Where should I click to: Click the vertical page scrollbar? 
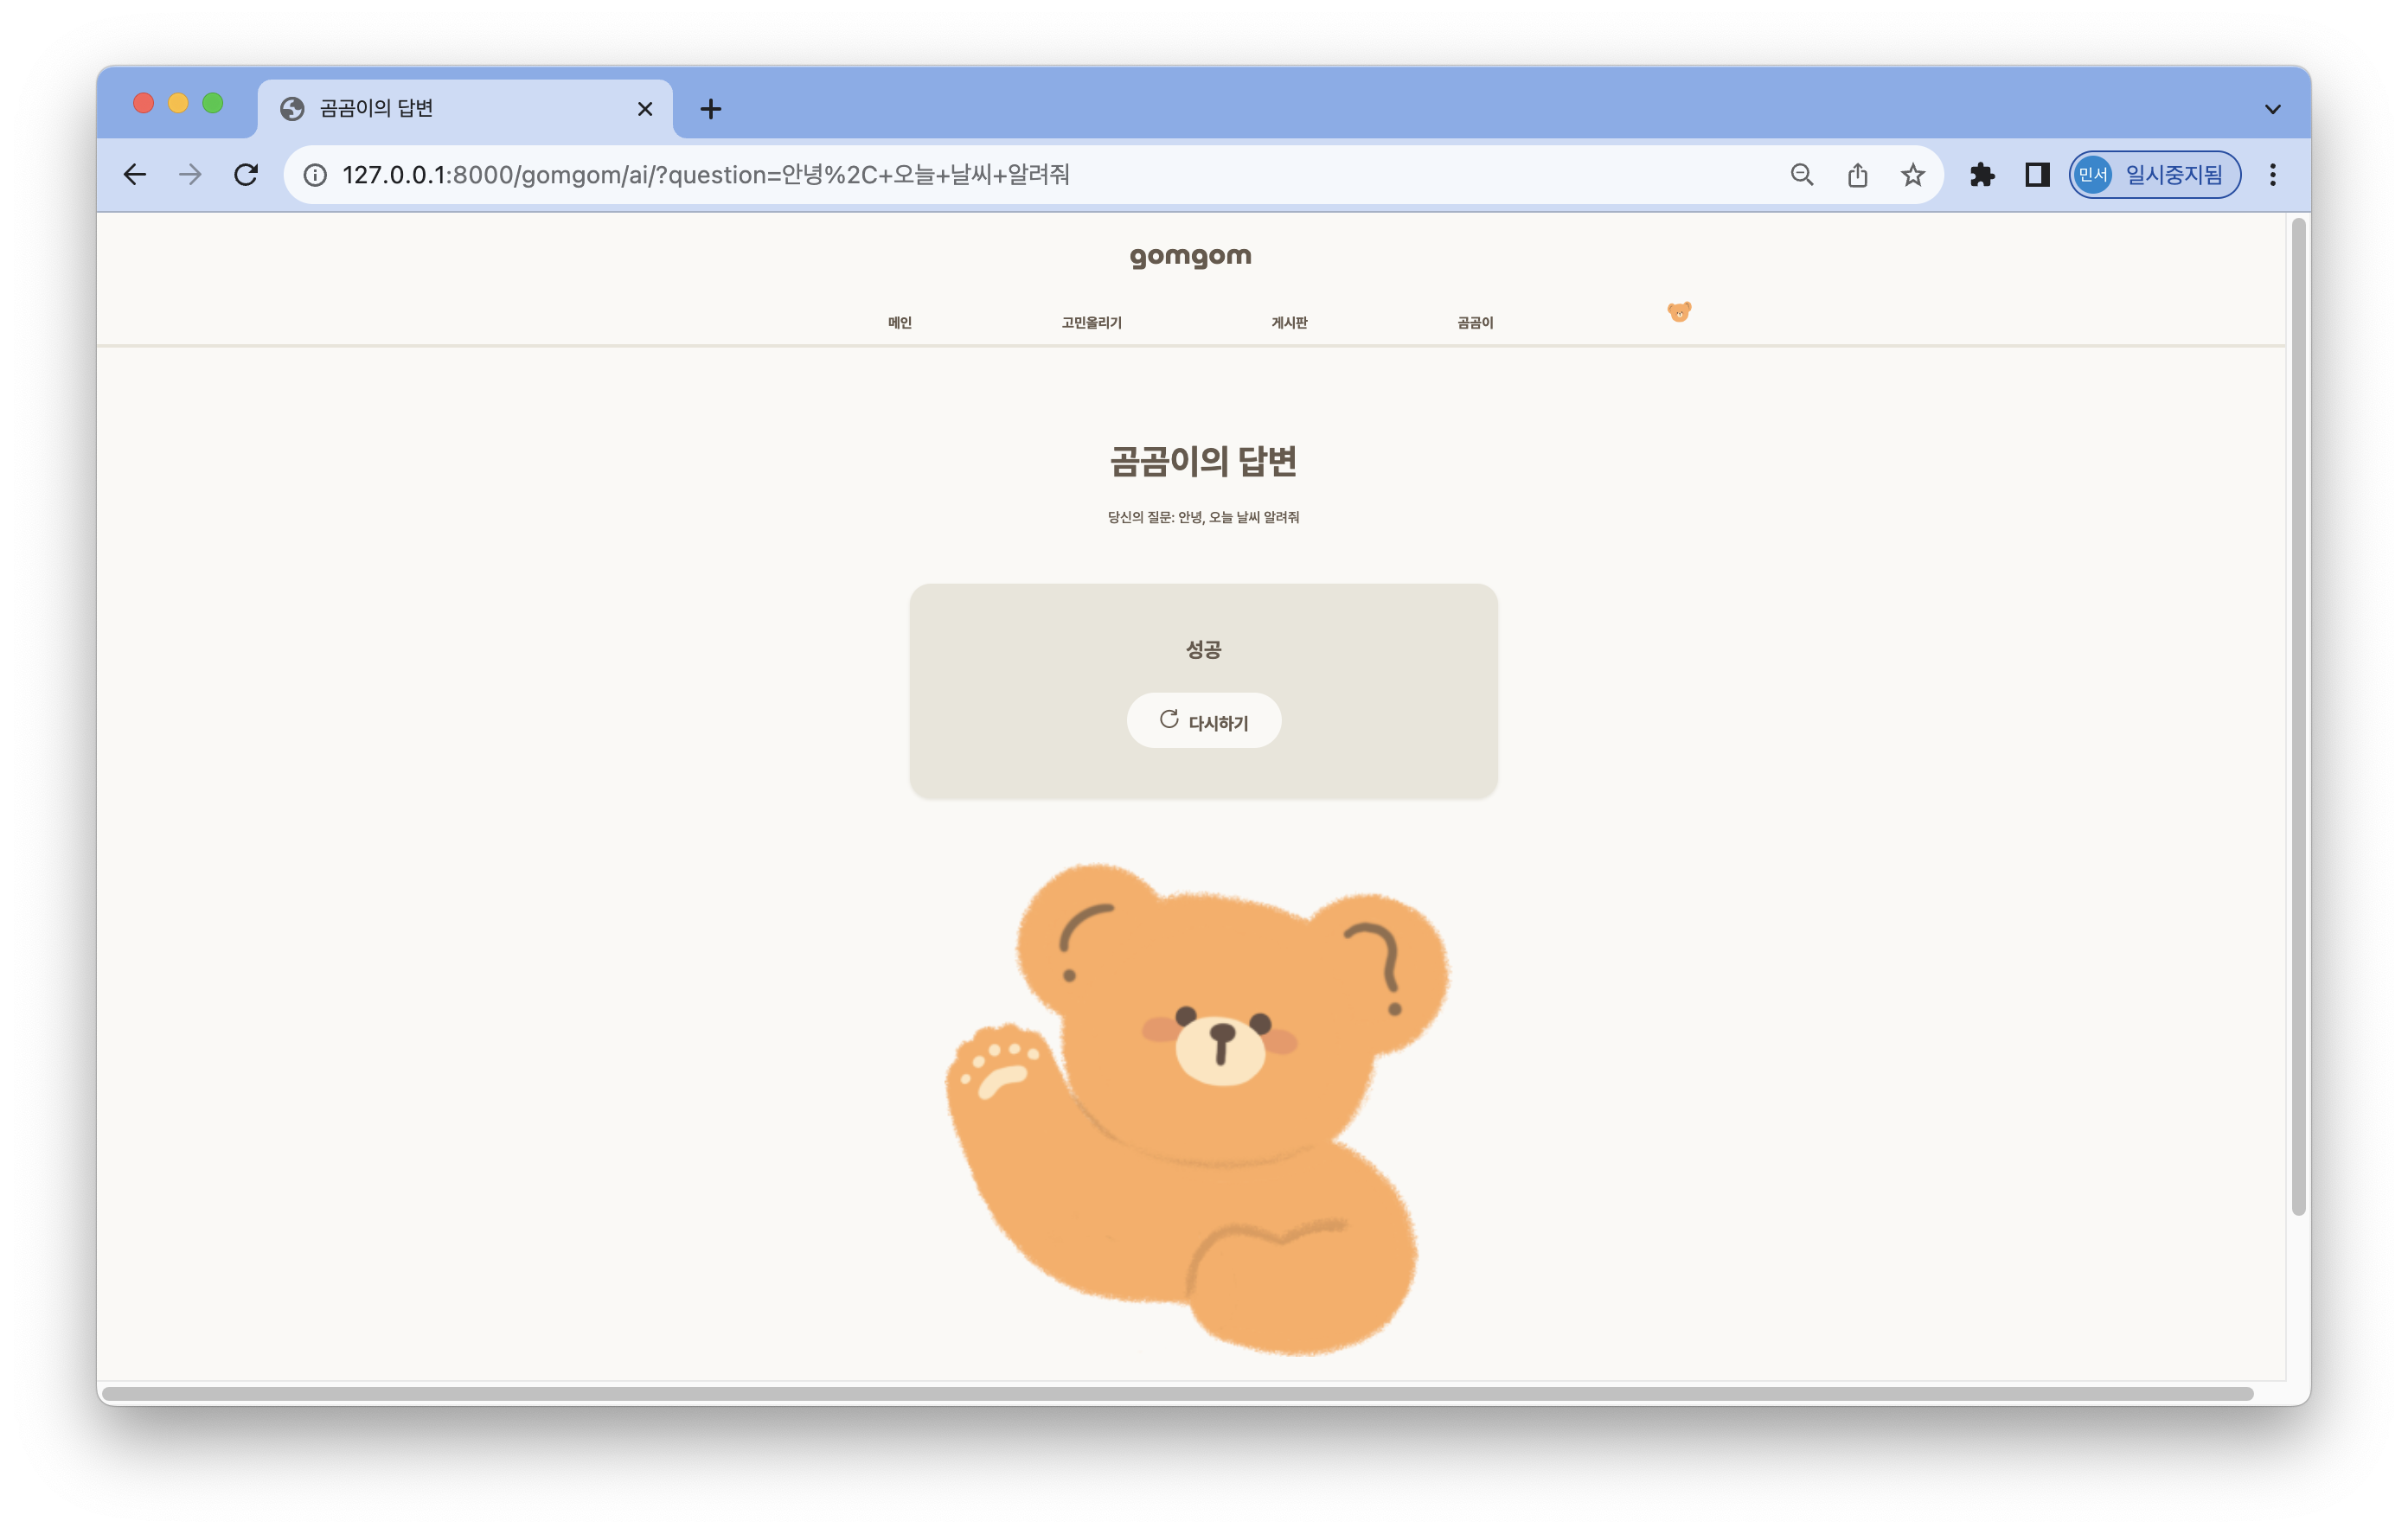[2298, 715]
